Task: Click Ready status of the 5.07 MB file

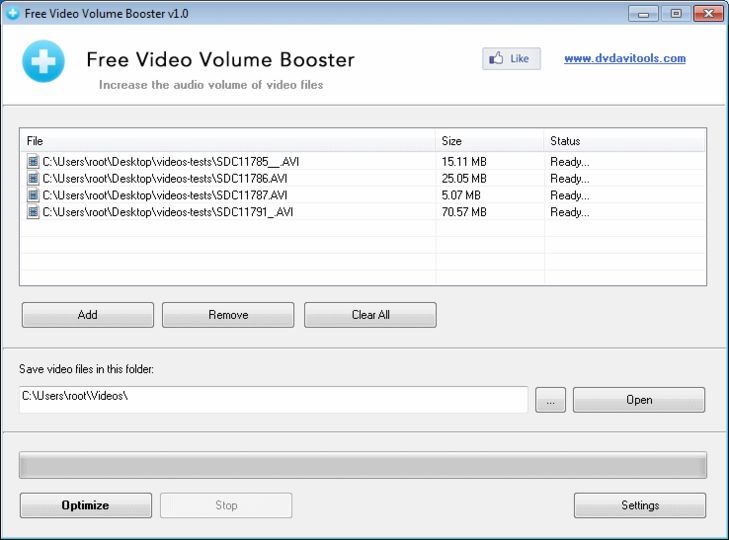Action: pos(570,195)
